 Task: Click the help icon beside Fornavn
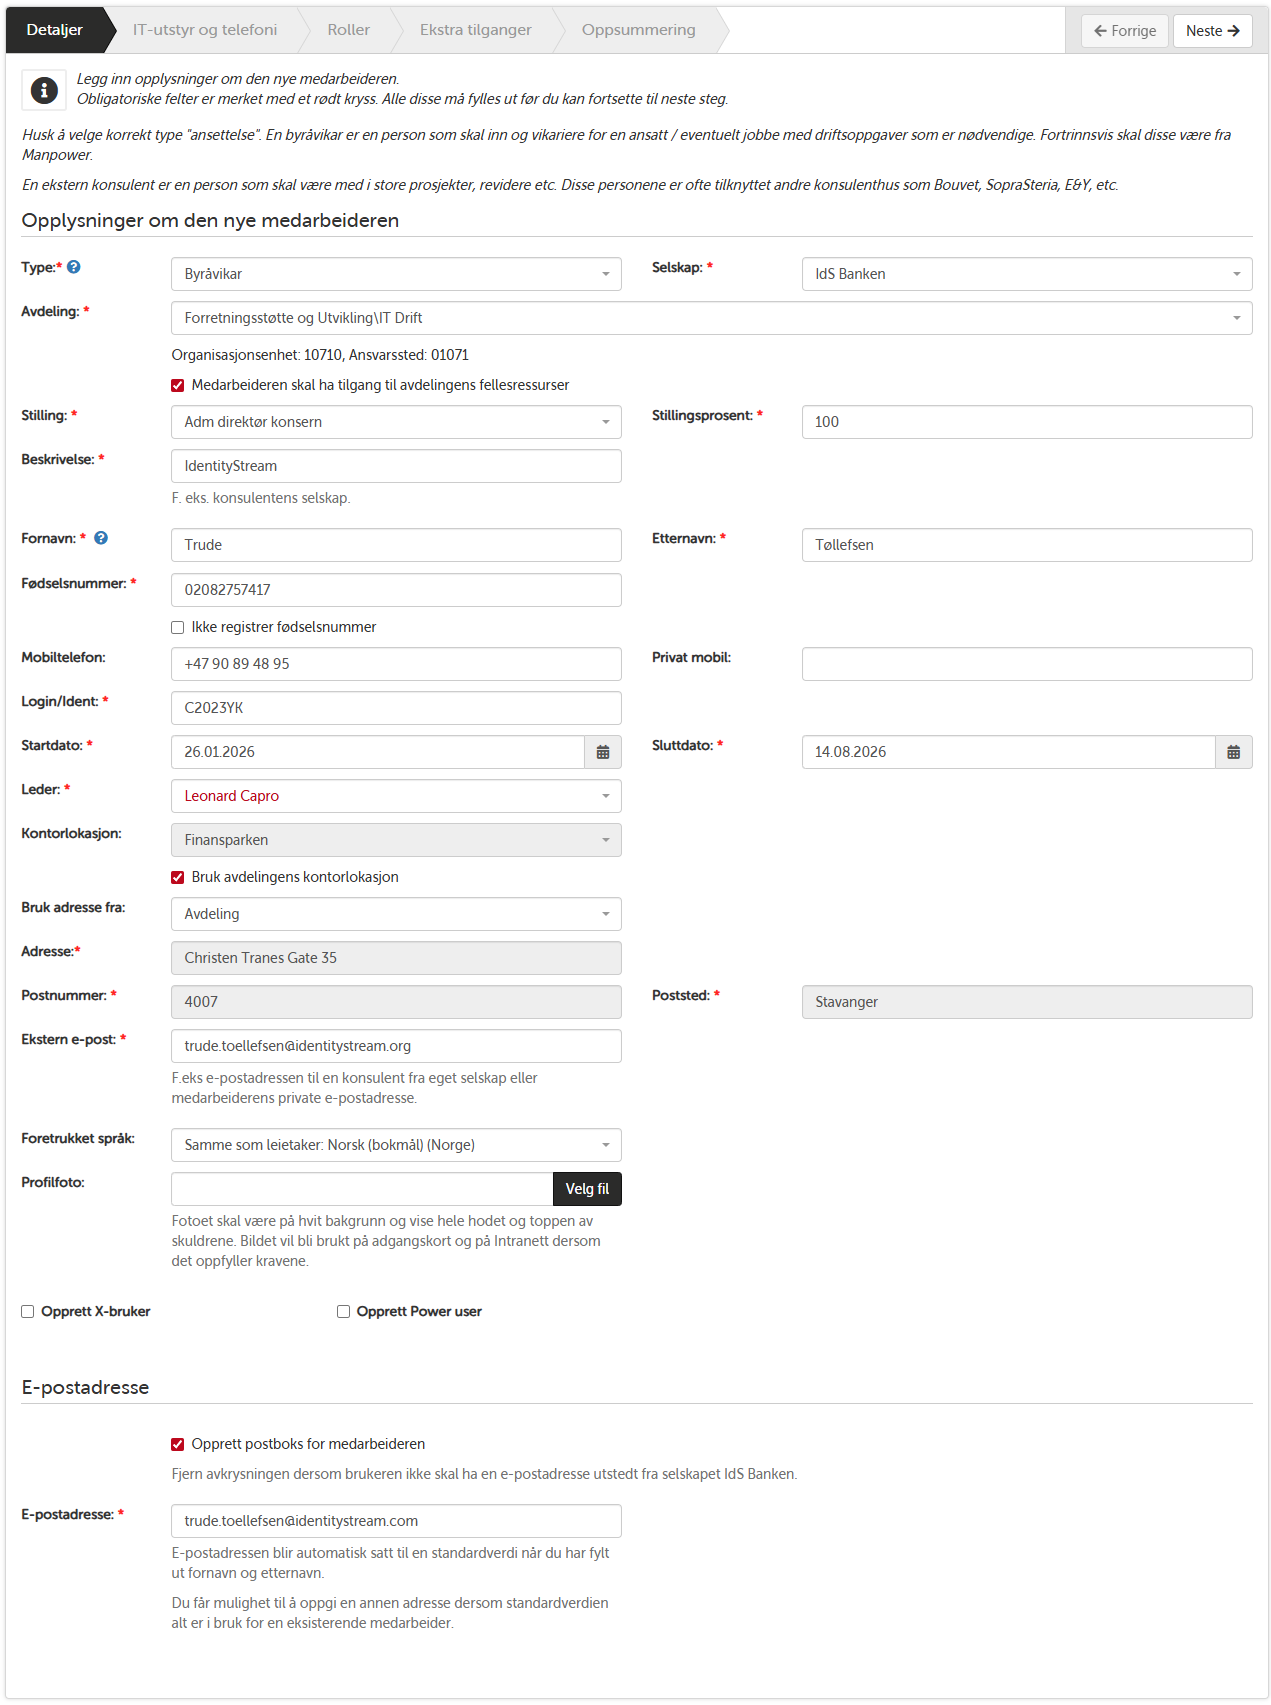pyautogui.click(x=101, y=538)
